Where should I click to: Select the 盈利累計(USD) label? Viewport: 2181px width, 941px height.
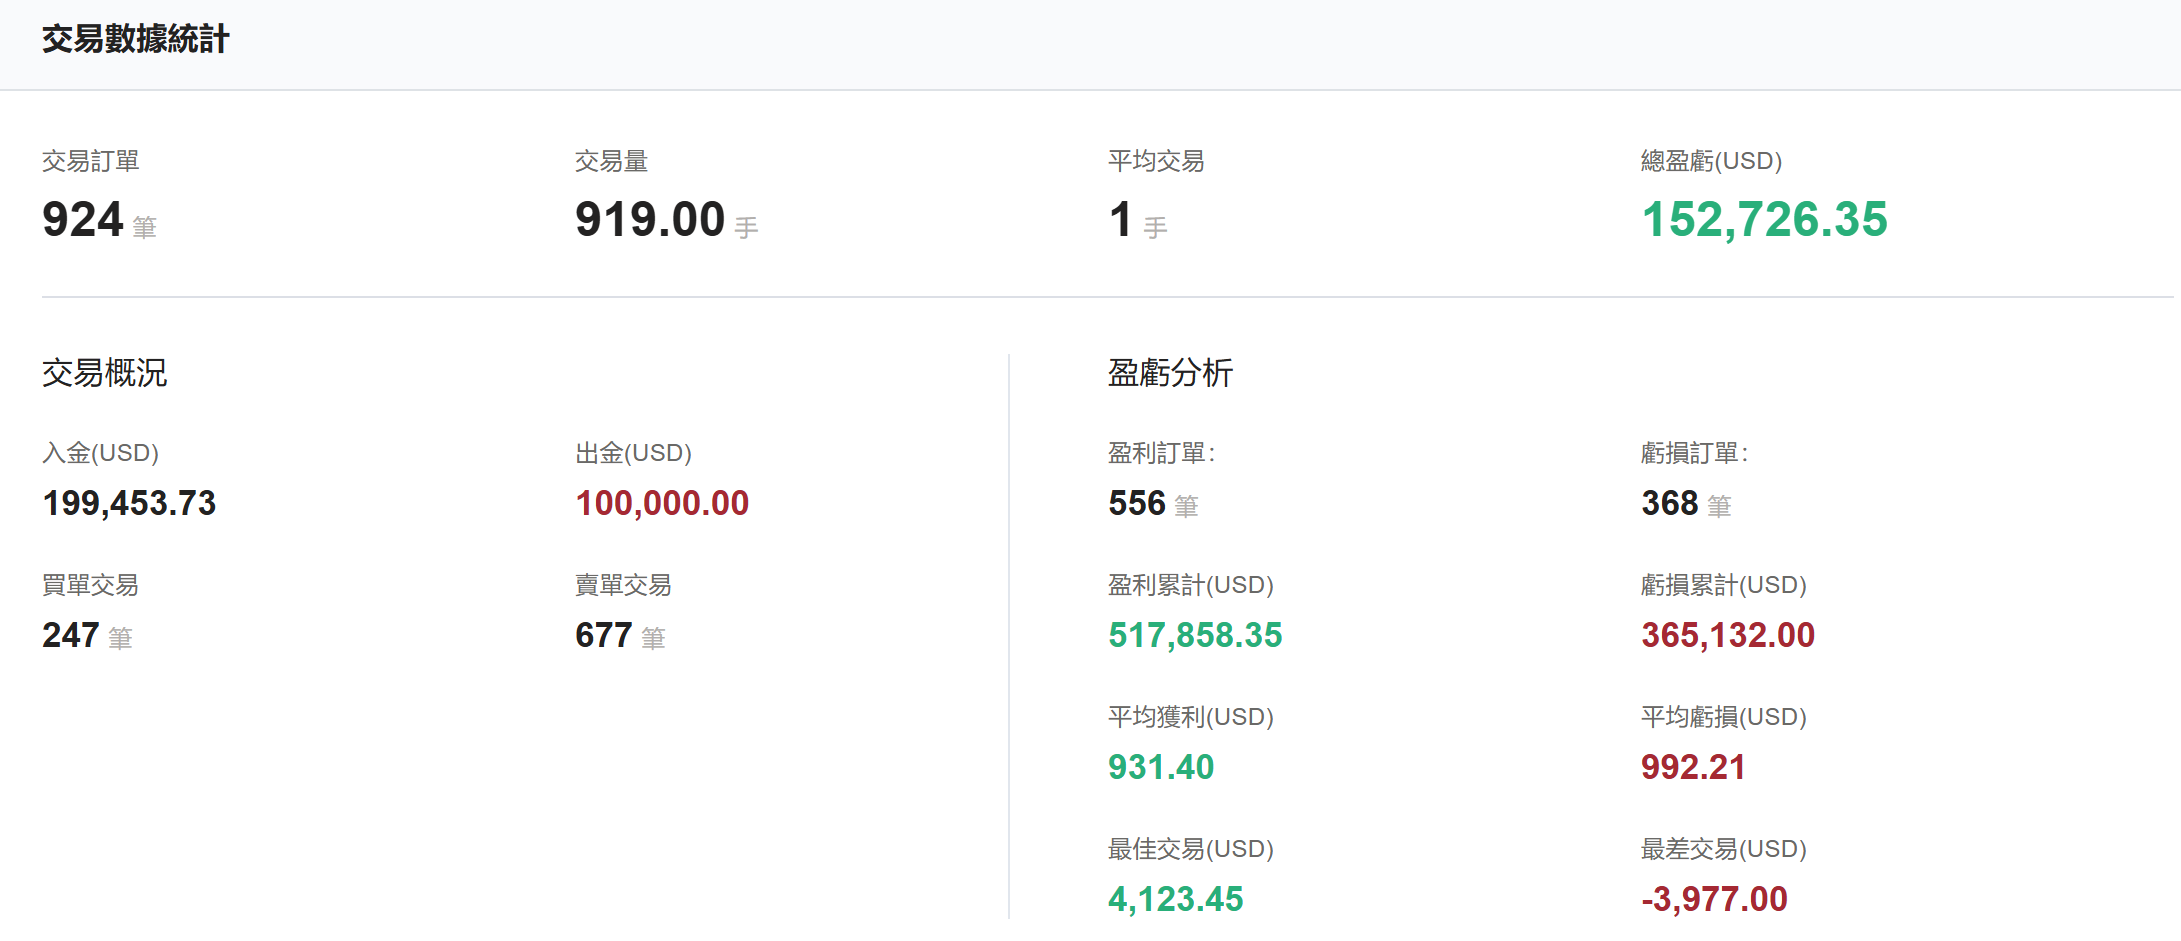[1191, 585]
